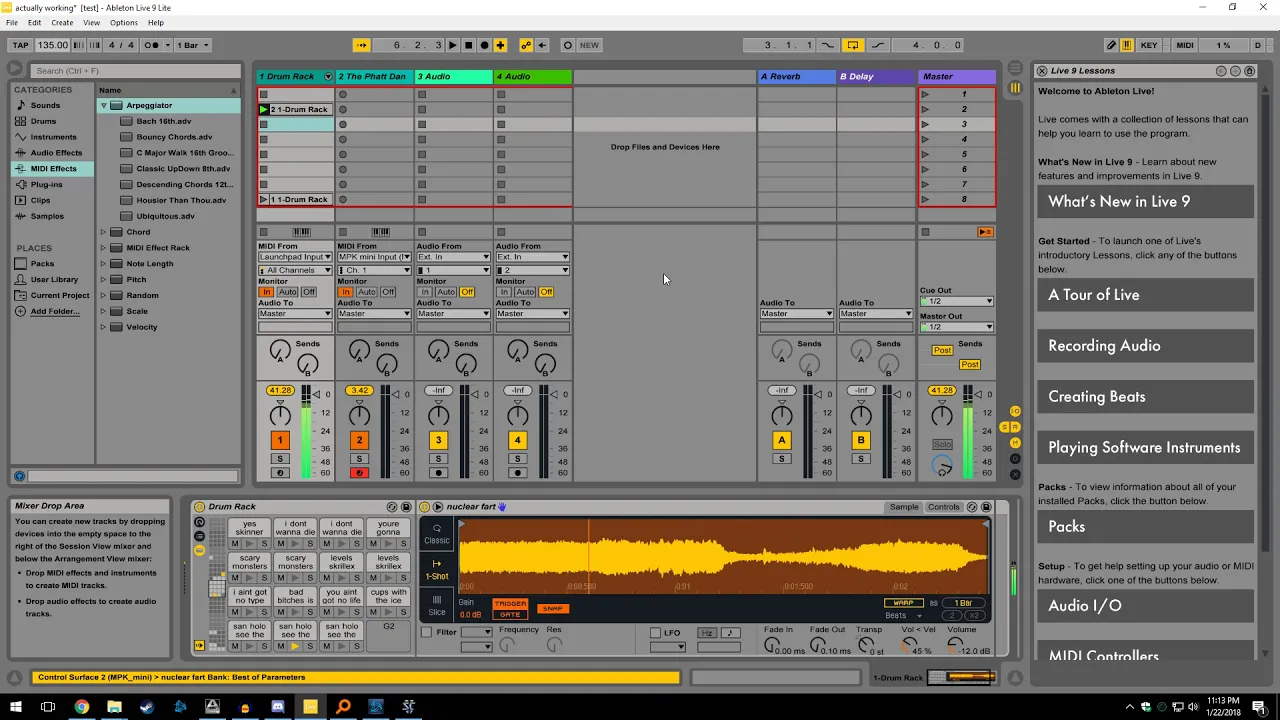Select the Audio Effects category

point(56,153)
